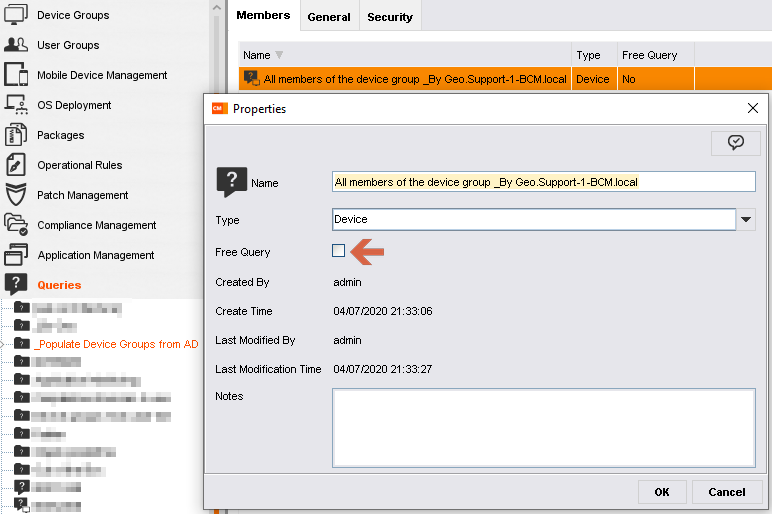Viewport: 772px width, 514px height.
Task: Click the User Groups people icon
Action: click(16, 45)
